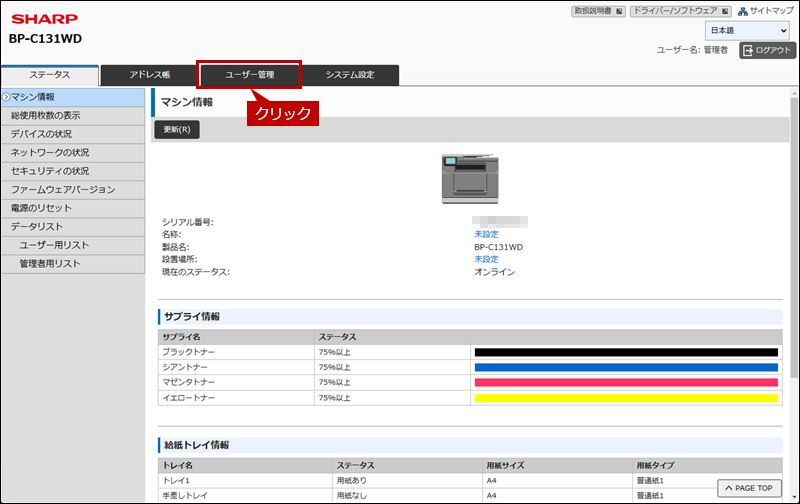Viewport: 800px width, 504px height.
Task: Click the PAGE TOP button
Action: [x=749, y=488]
